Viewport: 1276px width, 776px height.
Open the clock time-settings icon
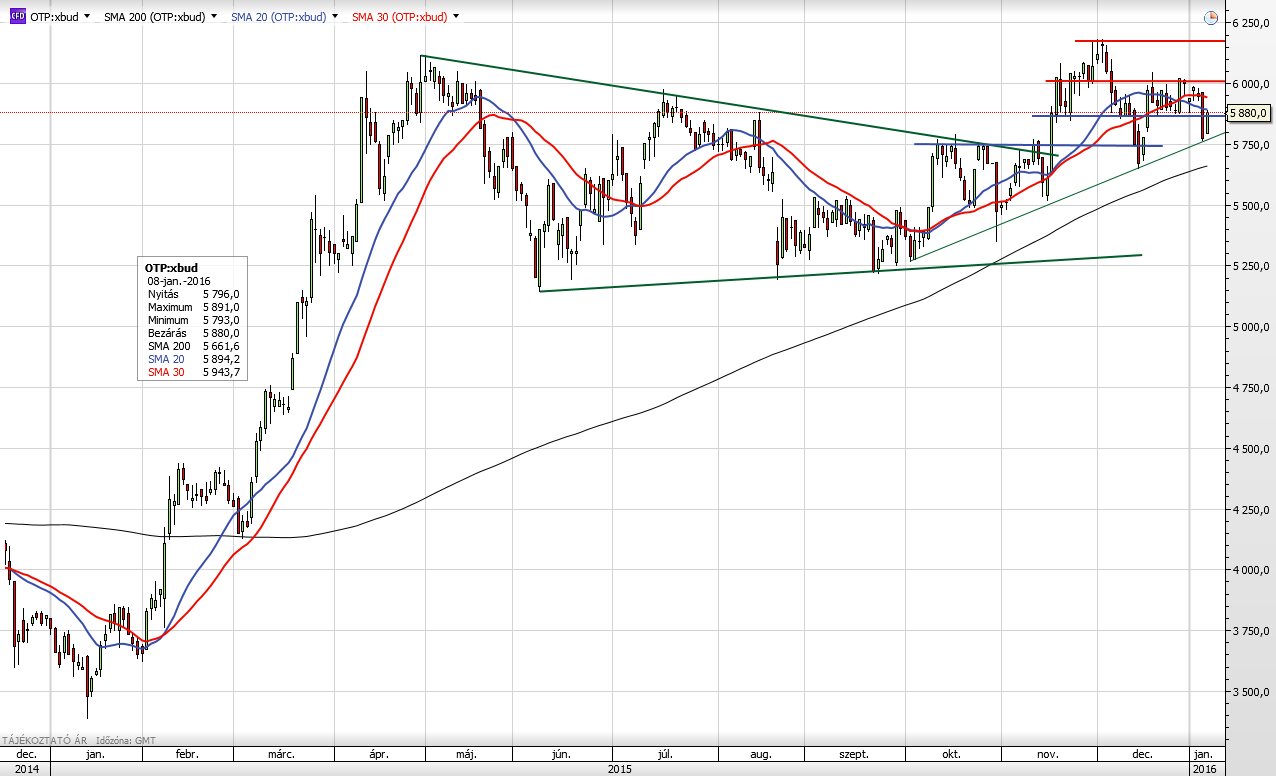click(x=1211, y=18)
